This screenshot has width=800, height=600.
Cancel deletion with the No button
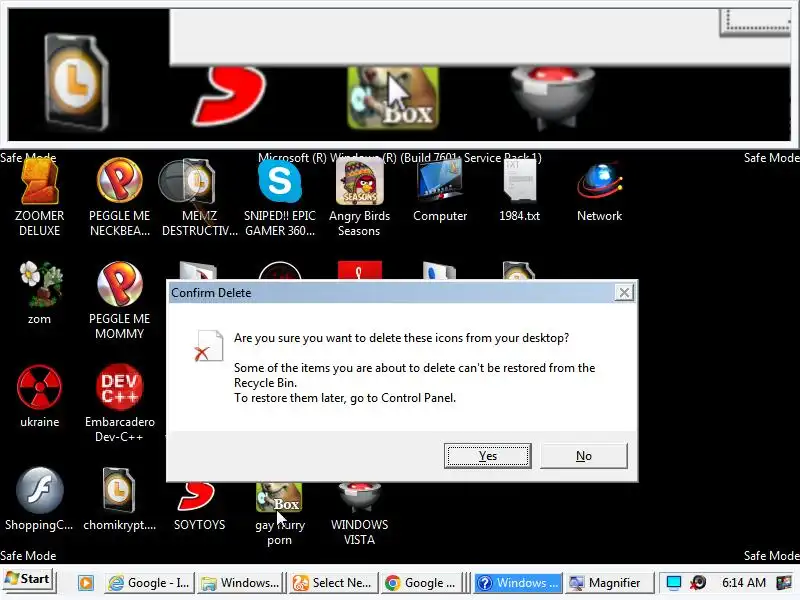pyautogui.click(x=584, y=456)
